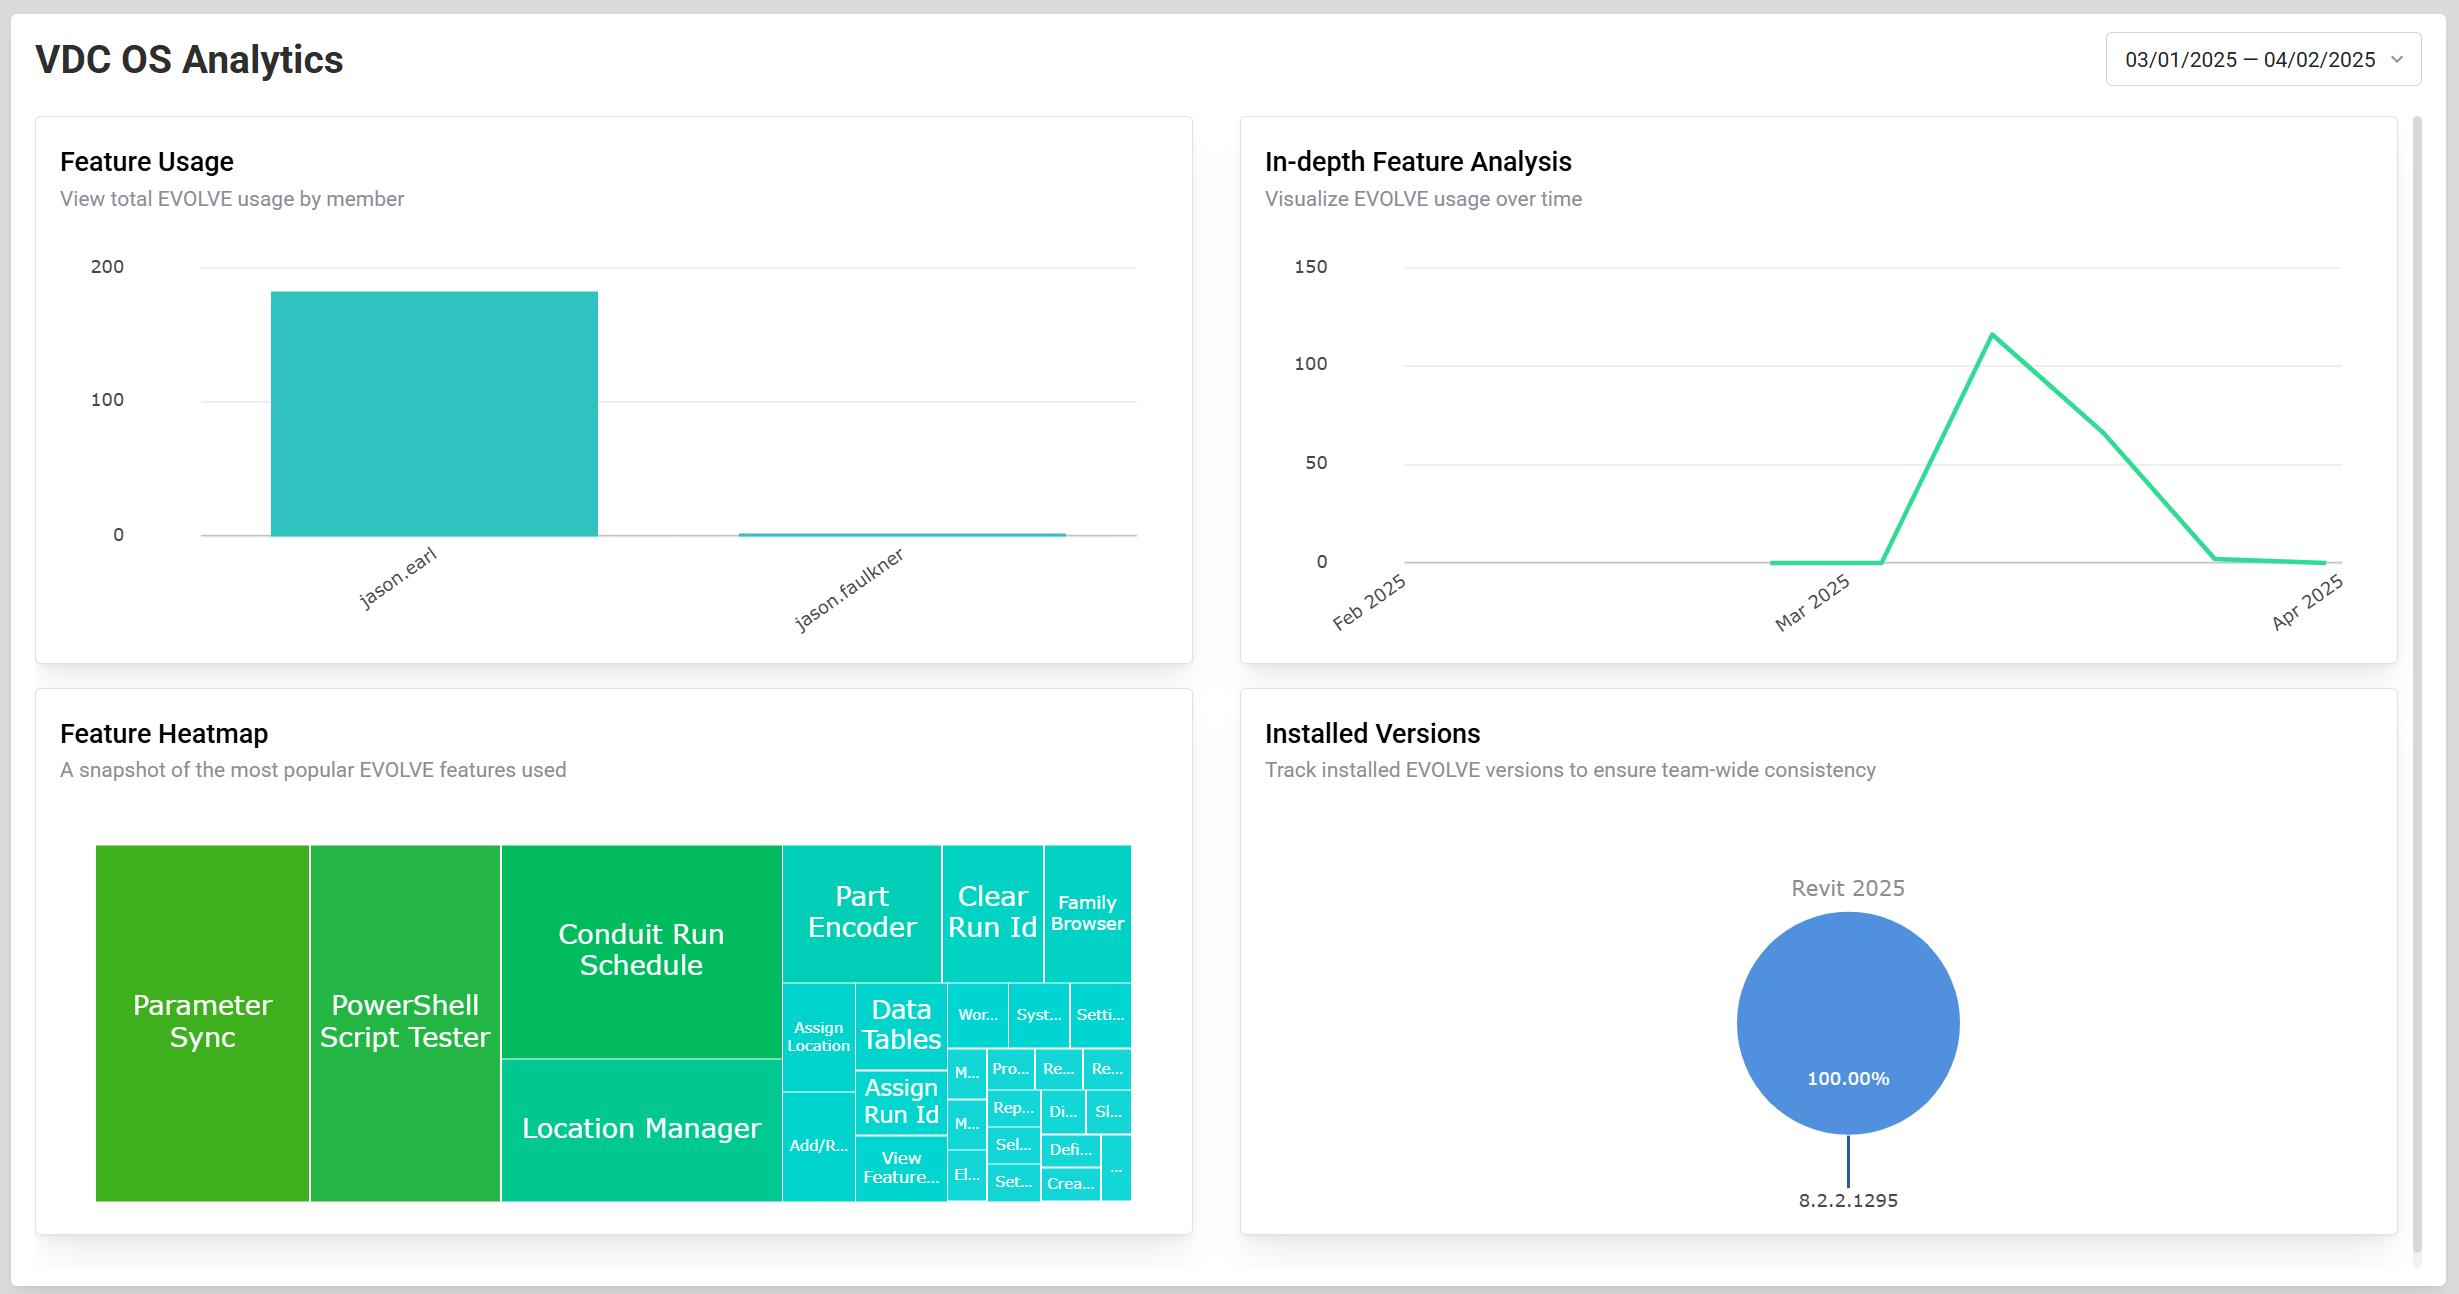Screen dimensions: 2459x1294
Task: Click the View Feature tile
Action: point(901,1168)
